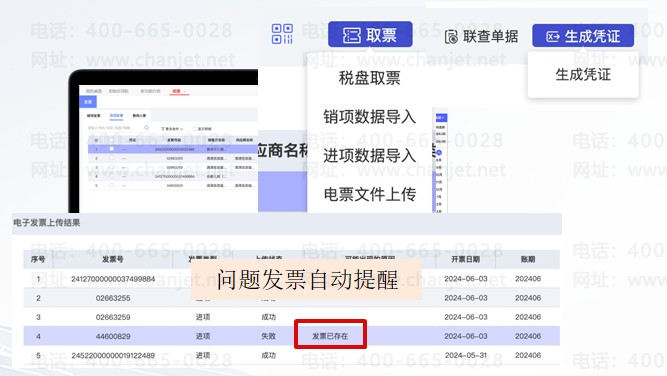The height and width of the screenshot is (376, 667).
Task: Select 税盘取票 from the dropdown menu
Action: pyautogui.click(x=369, y=78)
